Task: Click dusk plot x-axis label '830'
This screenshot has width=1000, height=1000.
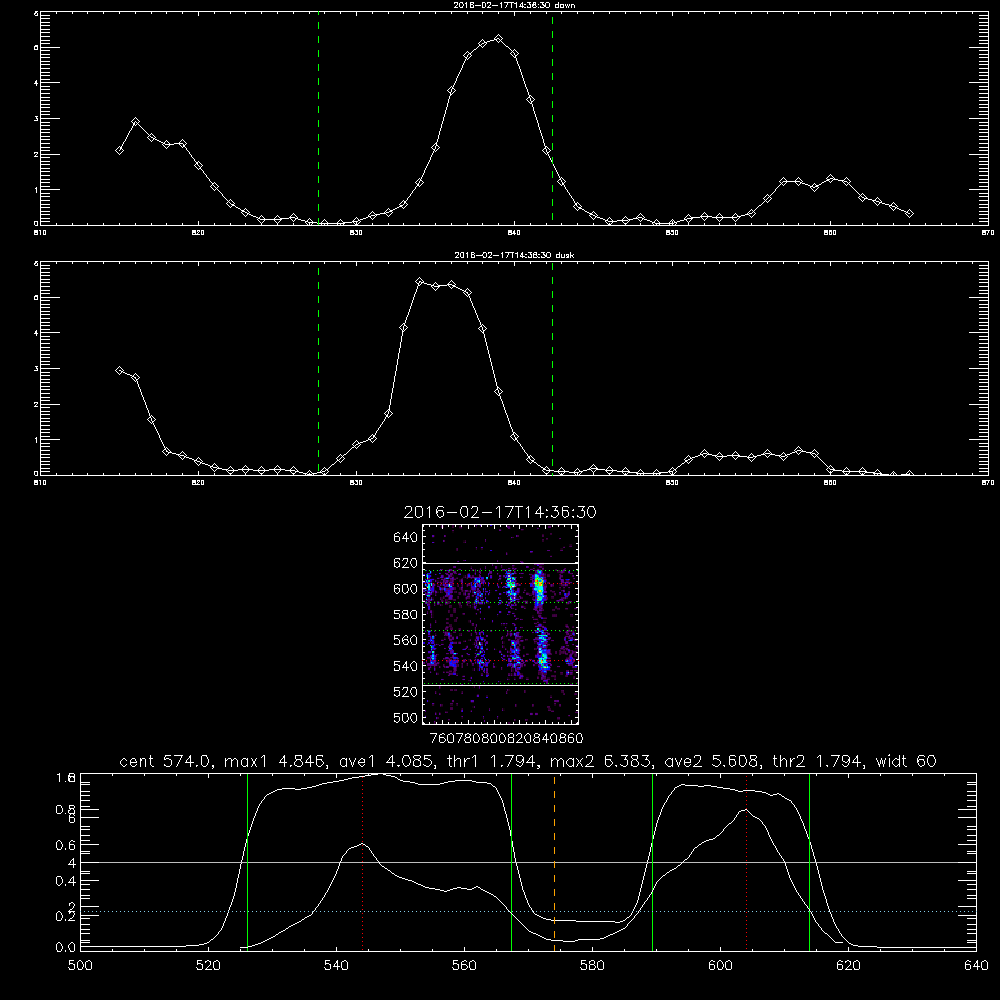Action: [x=356, y=483]
